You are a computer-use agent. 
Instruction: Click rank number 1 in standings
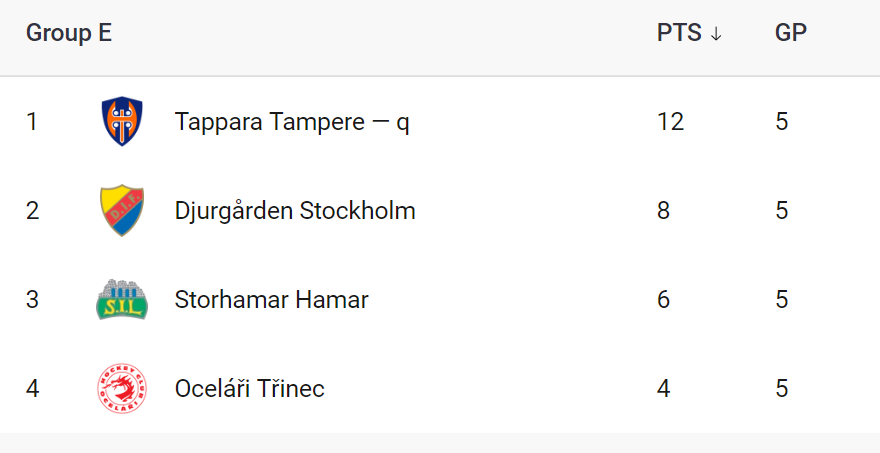pos(32,122)
